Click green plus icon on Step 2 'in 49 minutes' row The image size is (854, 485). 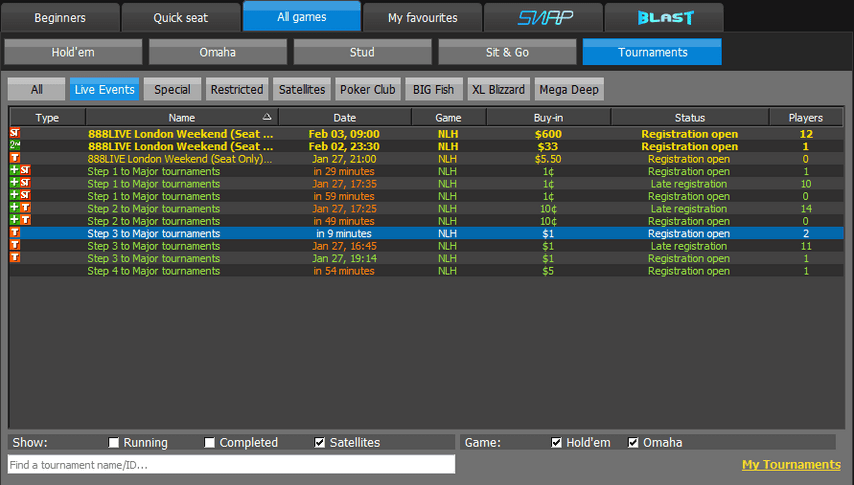tap(15, 220)
